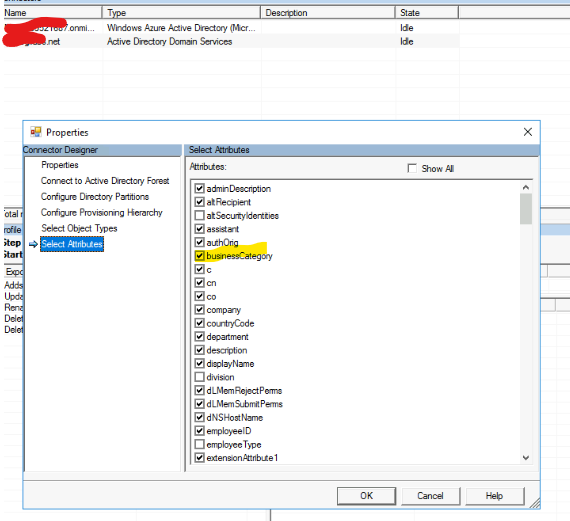Screen dimensions: 570x521
Task: Uncheck the altRecipient attribute
Action: [x=199, y=202]
